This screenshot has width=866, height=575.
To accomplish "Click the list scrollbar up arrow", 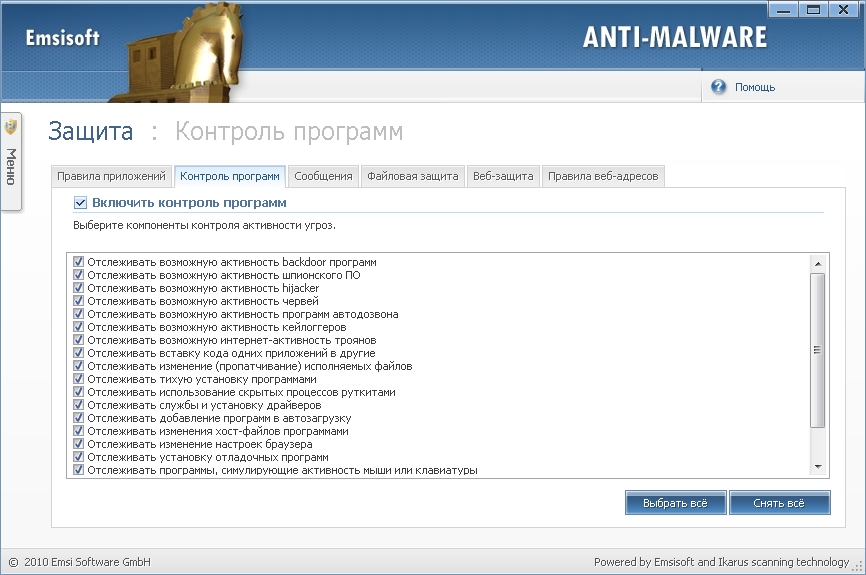I will click(x=818, y=263).
